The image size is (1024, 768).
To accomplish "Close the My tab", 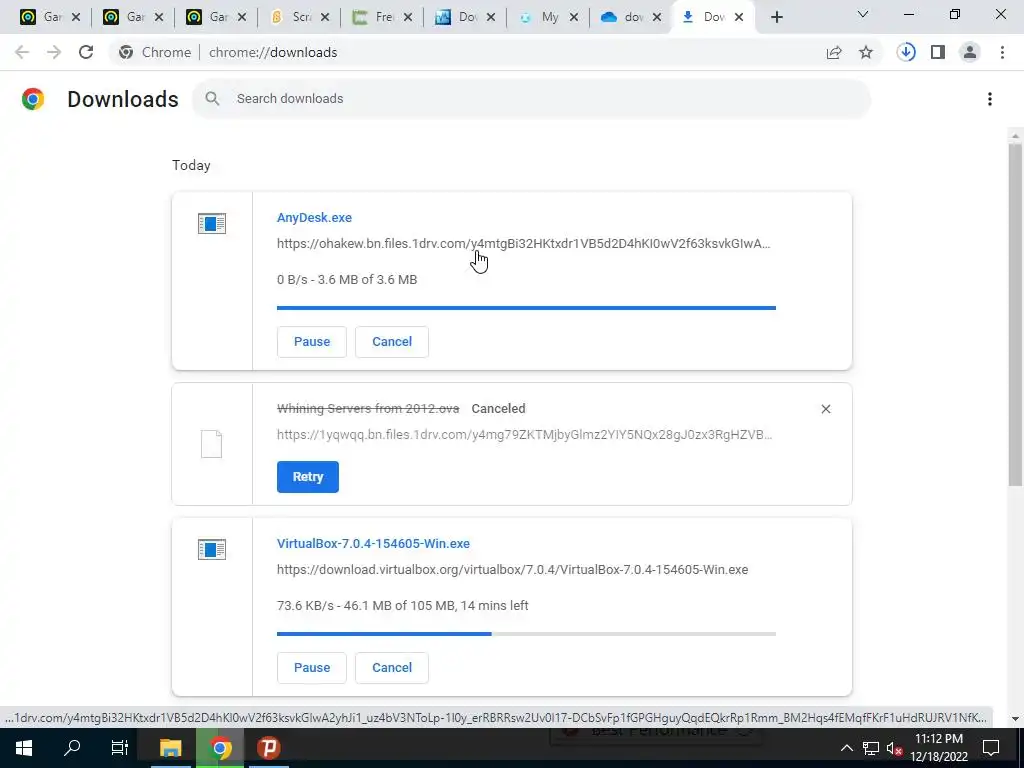I will pos(574,17).
